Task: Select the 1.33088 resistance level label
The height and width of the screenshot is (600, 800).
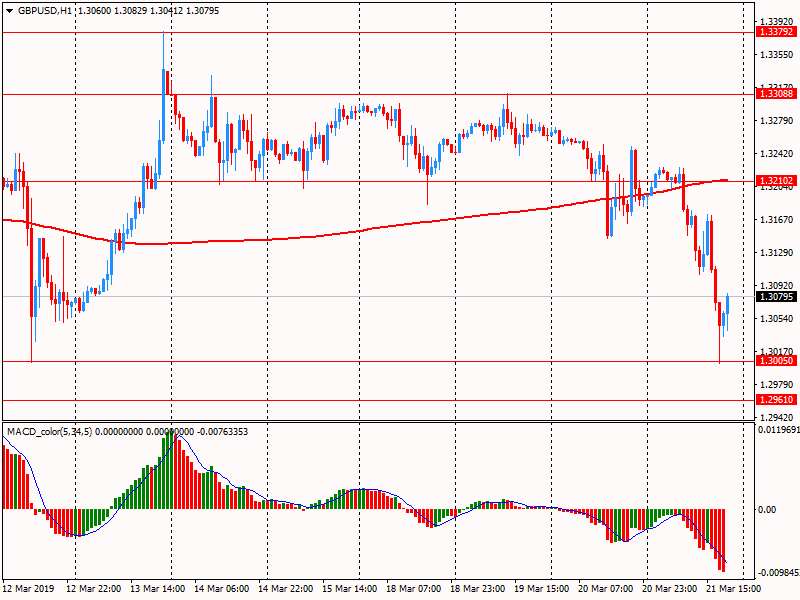Action: coord(776,94)
